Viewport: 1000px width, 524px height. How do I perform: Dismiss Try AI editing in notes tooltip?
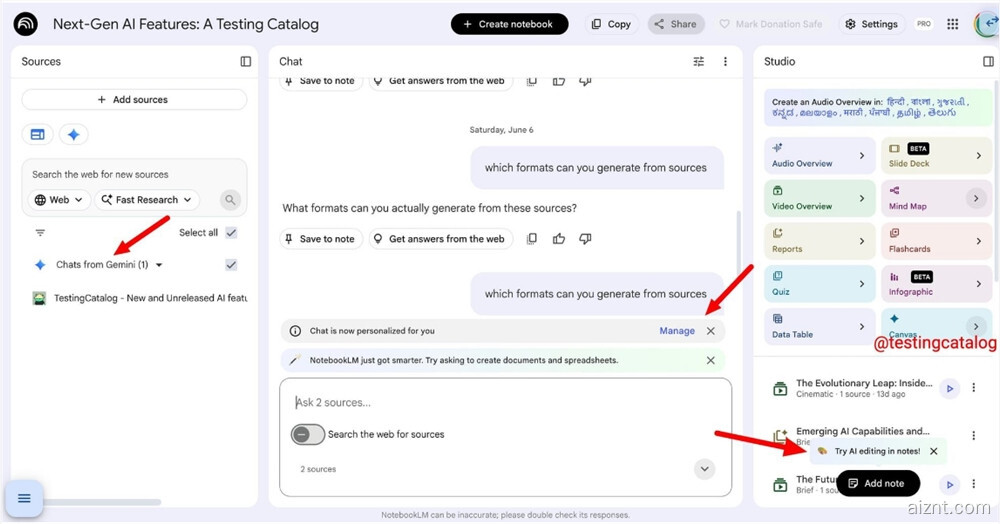click(934, 451)
